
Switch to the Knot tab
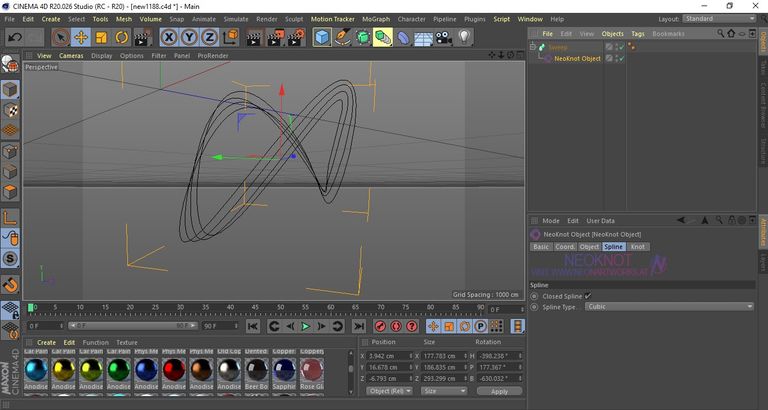coord(637,247)
